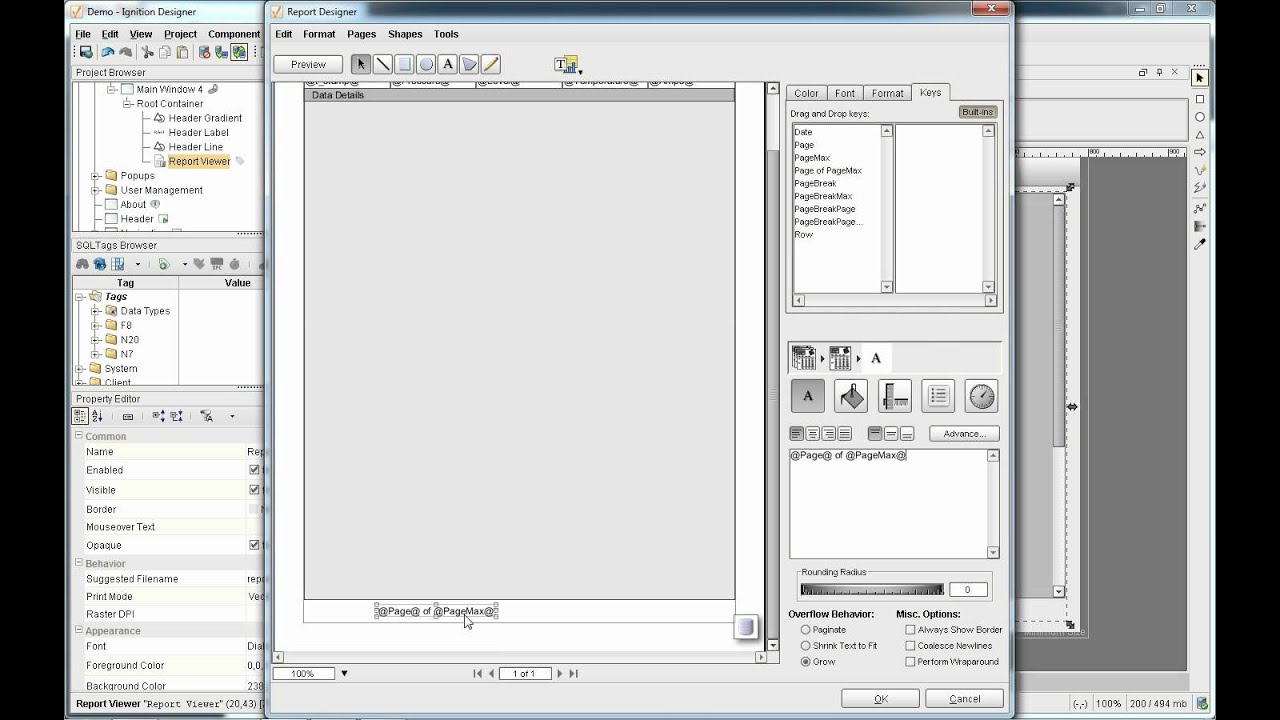Choose the Rectangle shape tool
1280x720 pixels.
coord(404,64)
